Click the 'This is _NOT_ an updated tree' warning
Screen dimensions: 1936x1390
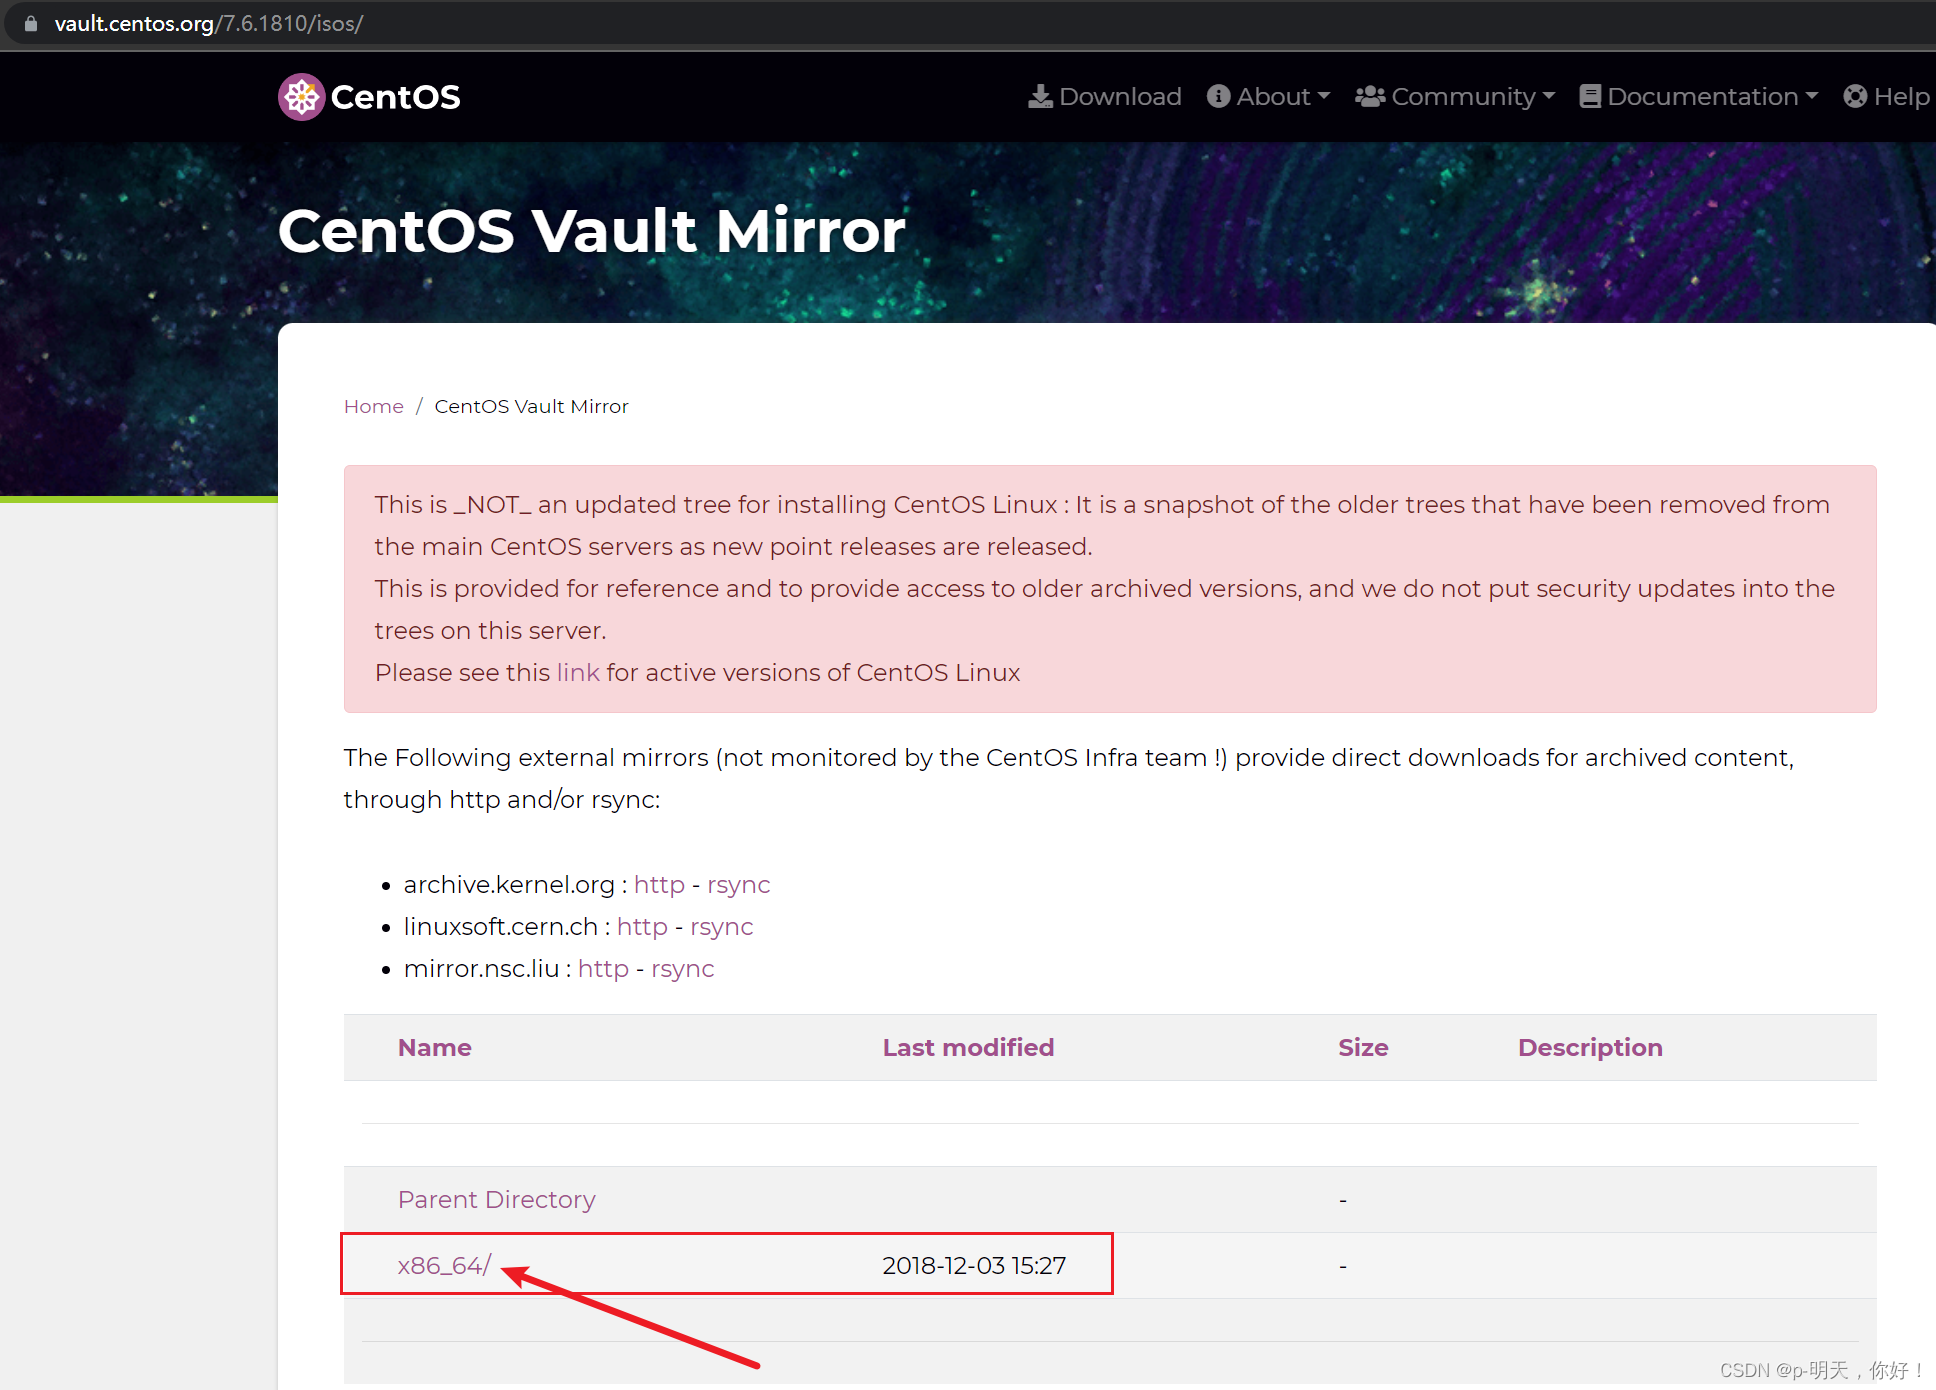pyautogui.click(x=1110, y=588)
